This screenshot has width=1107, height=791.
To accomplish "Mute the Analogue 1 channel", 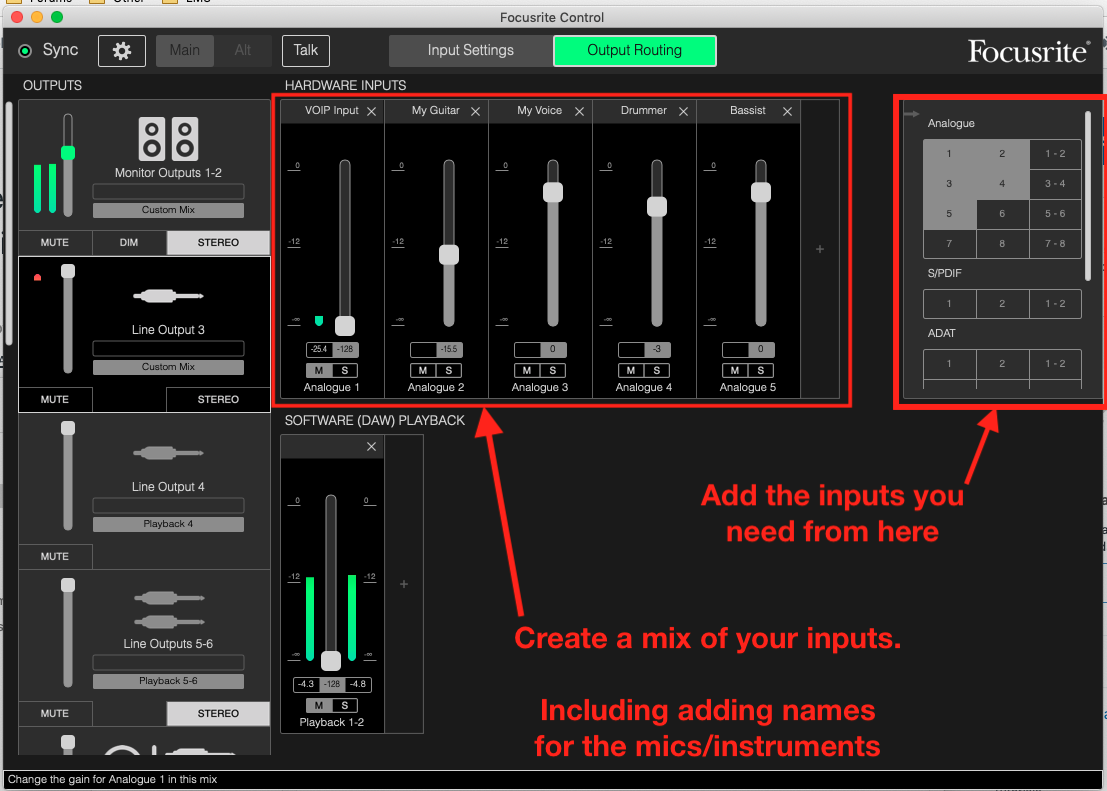I will tap(319, 370).
